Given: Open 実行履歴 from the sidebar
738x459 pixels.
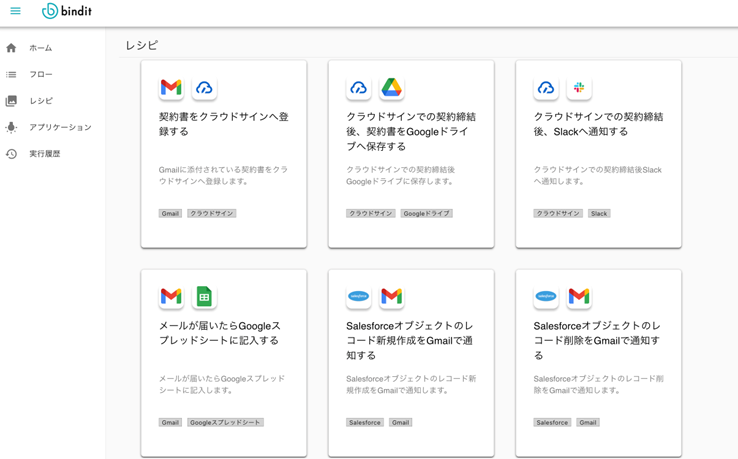Looking at the screenshot, I should 45,154.
